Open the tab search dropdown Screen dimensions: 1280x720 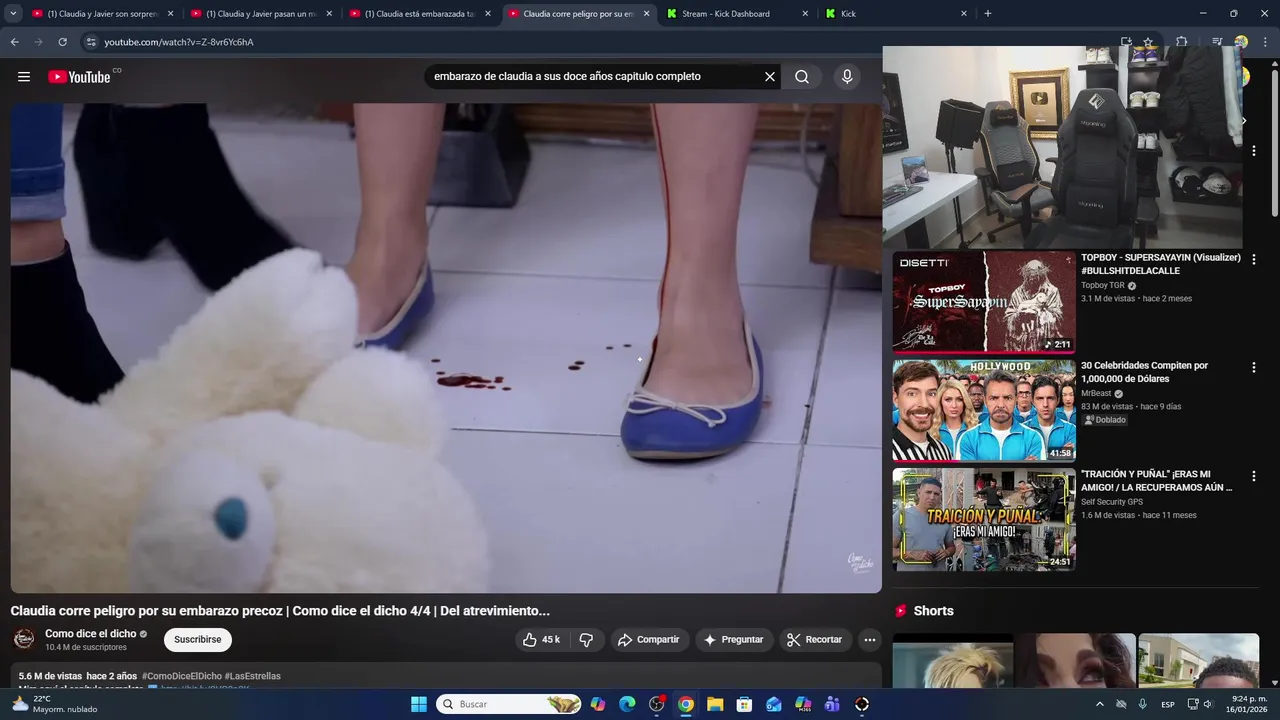13,14
